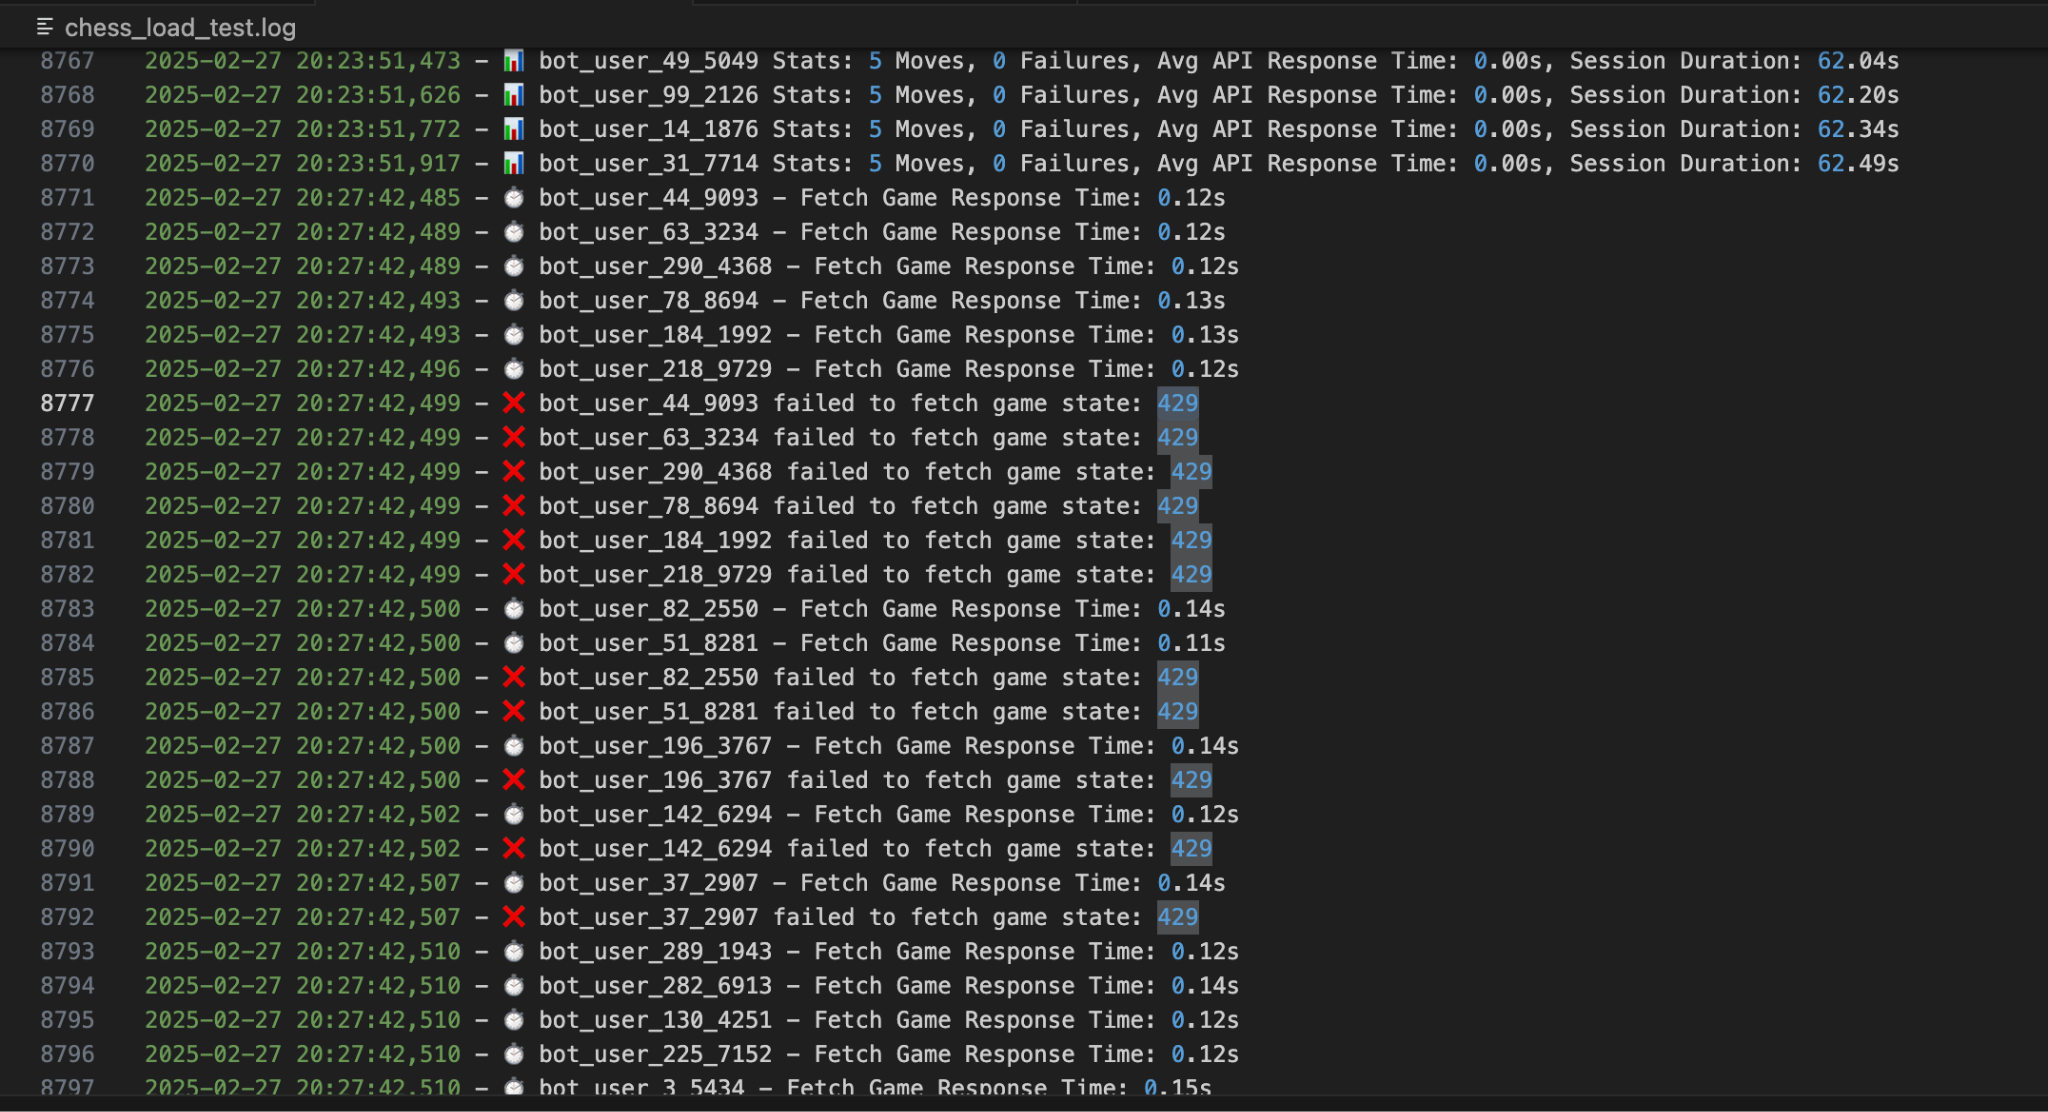The image size is (2048, 1112).
Task: Click the red X icon on line 8792
Action: tap(513, 917)
